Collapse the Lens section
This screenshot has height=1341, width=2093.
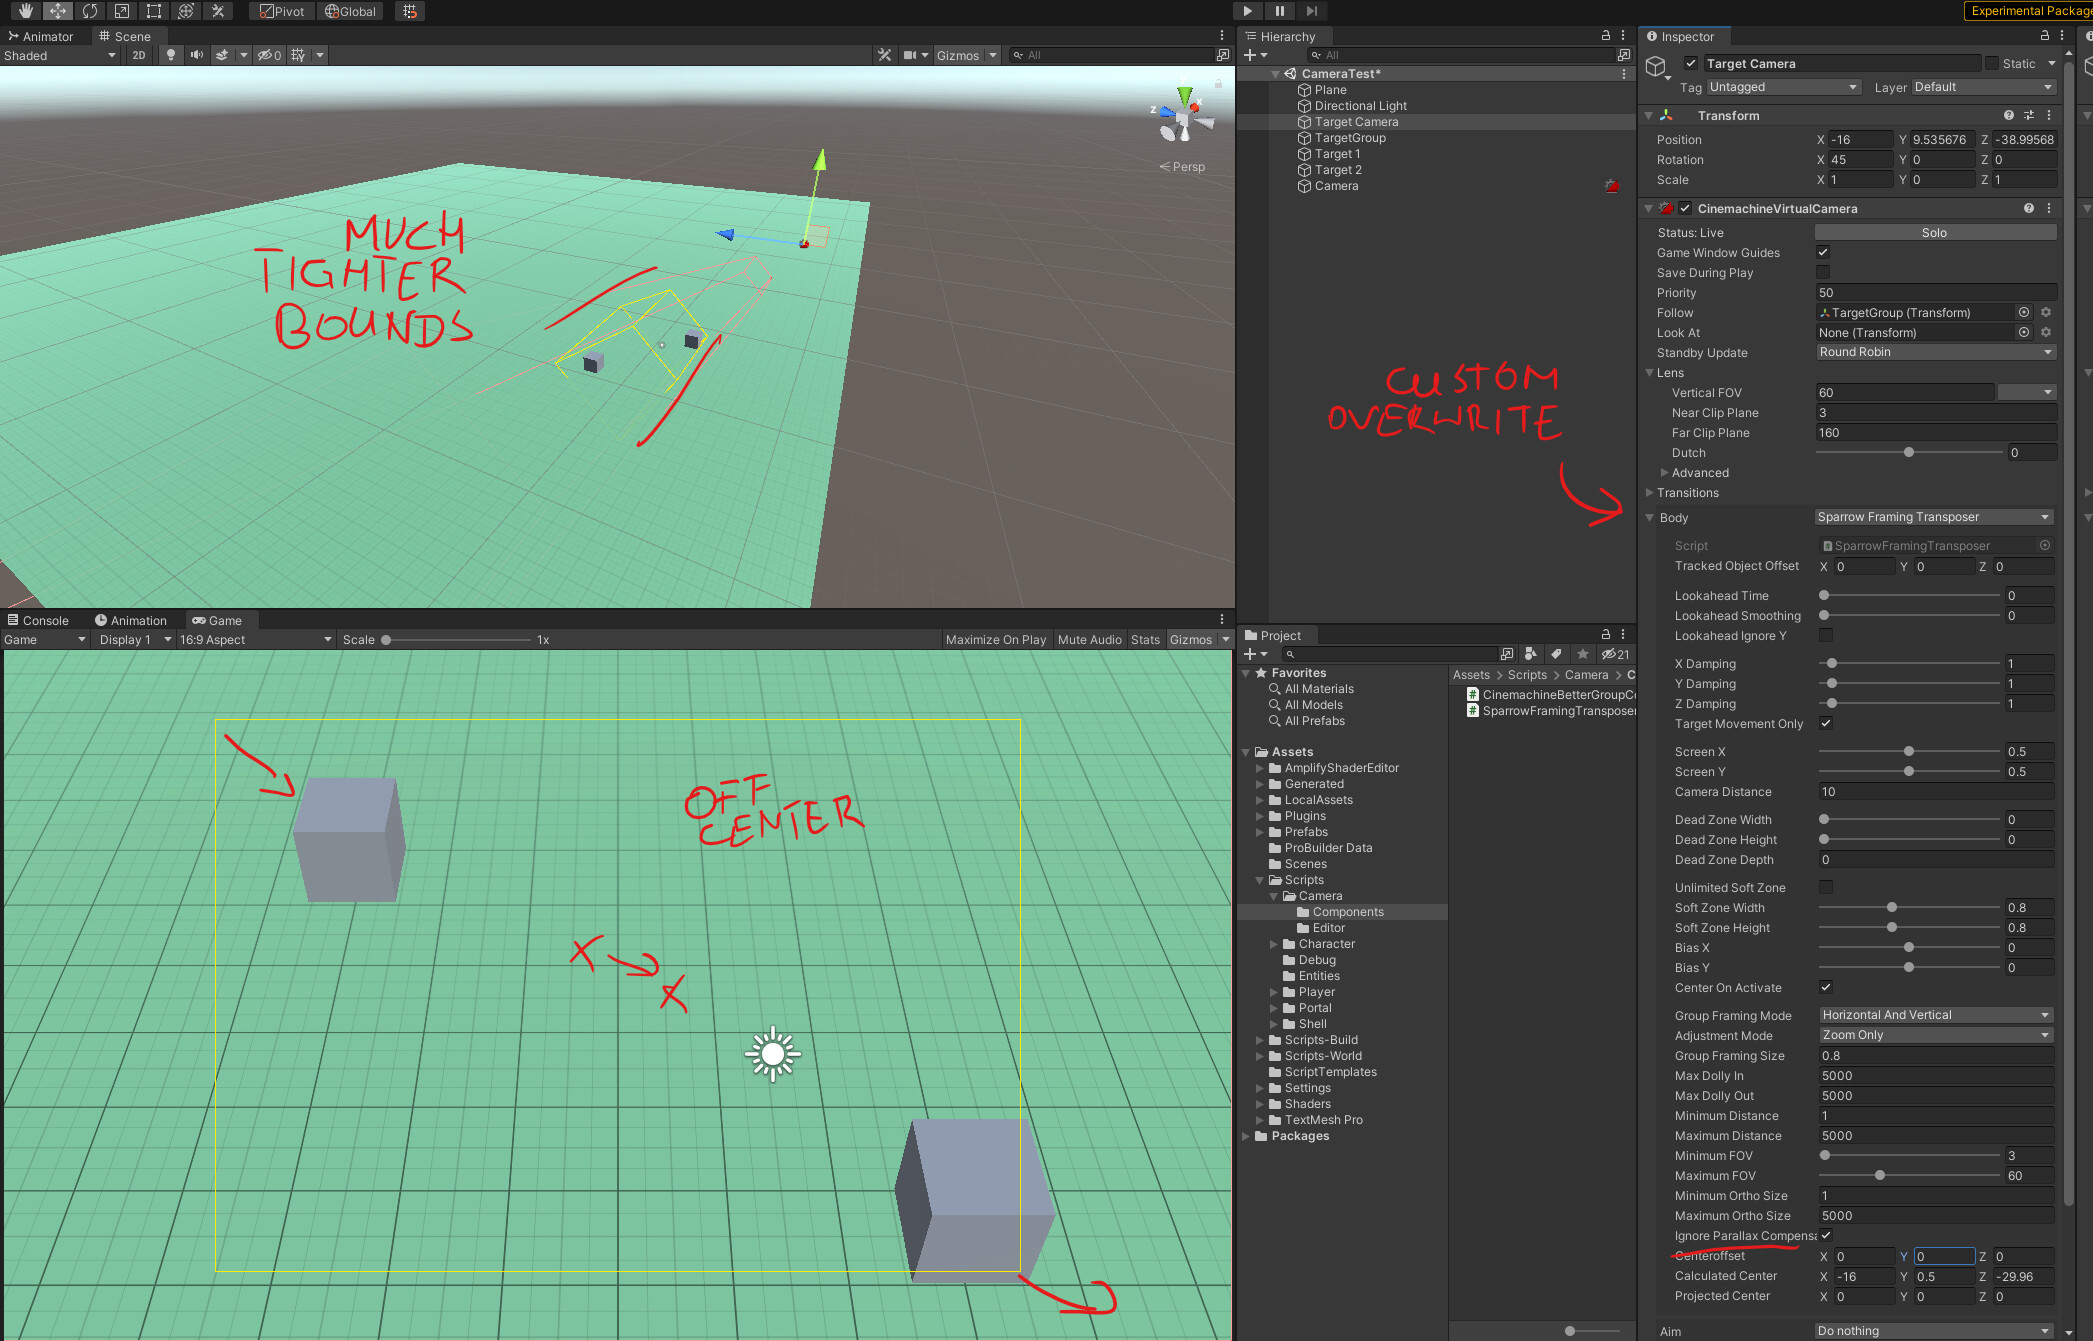pyautogui.click(x=1650, y=373)
